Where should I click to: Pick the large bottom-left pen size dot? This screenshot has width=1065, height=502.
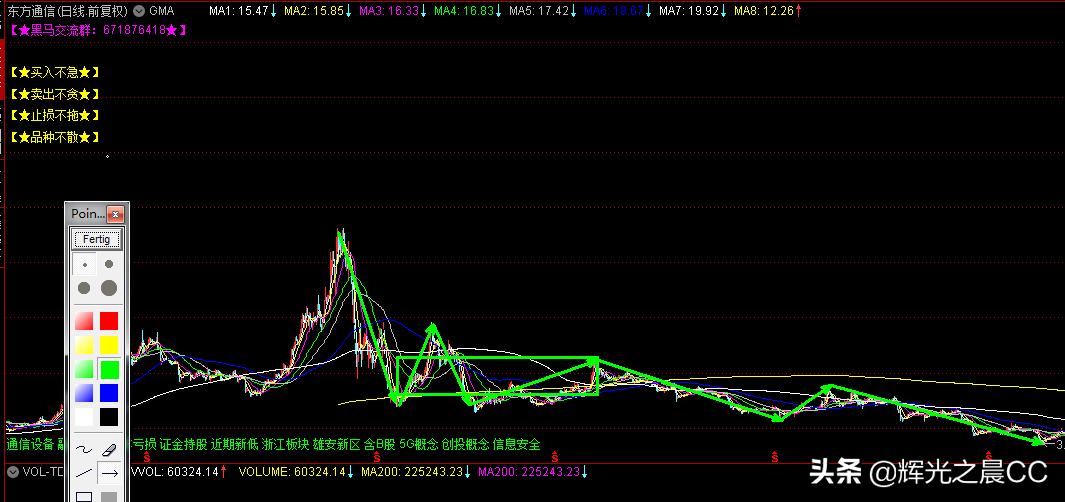pyautogui.click(x=85, y=288)
